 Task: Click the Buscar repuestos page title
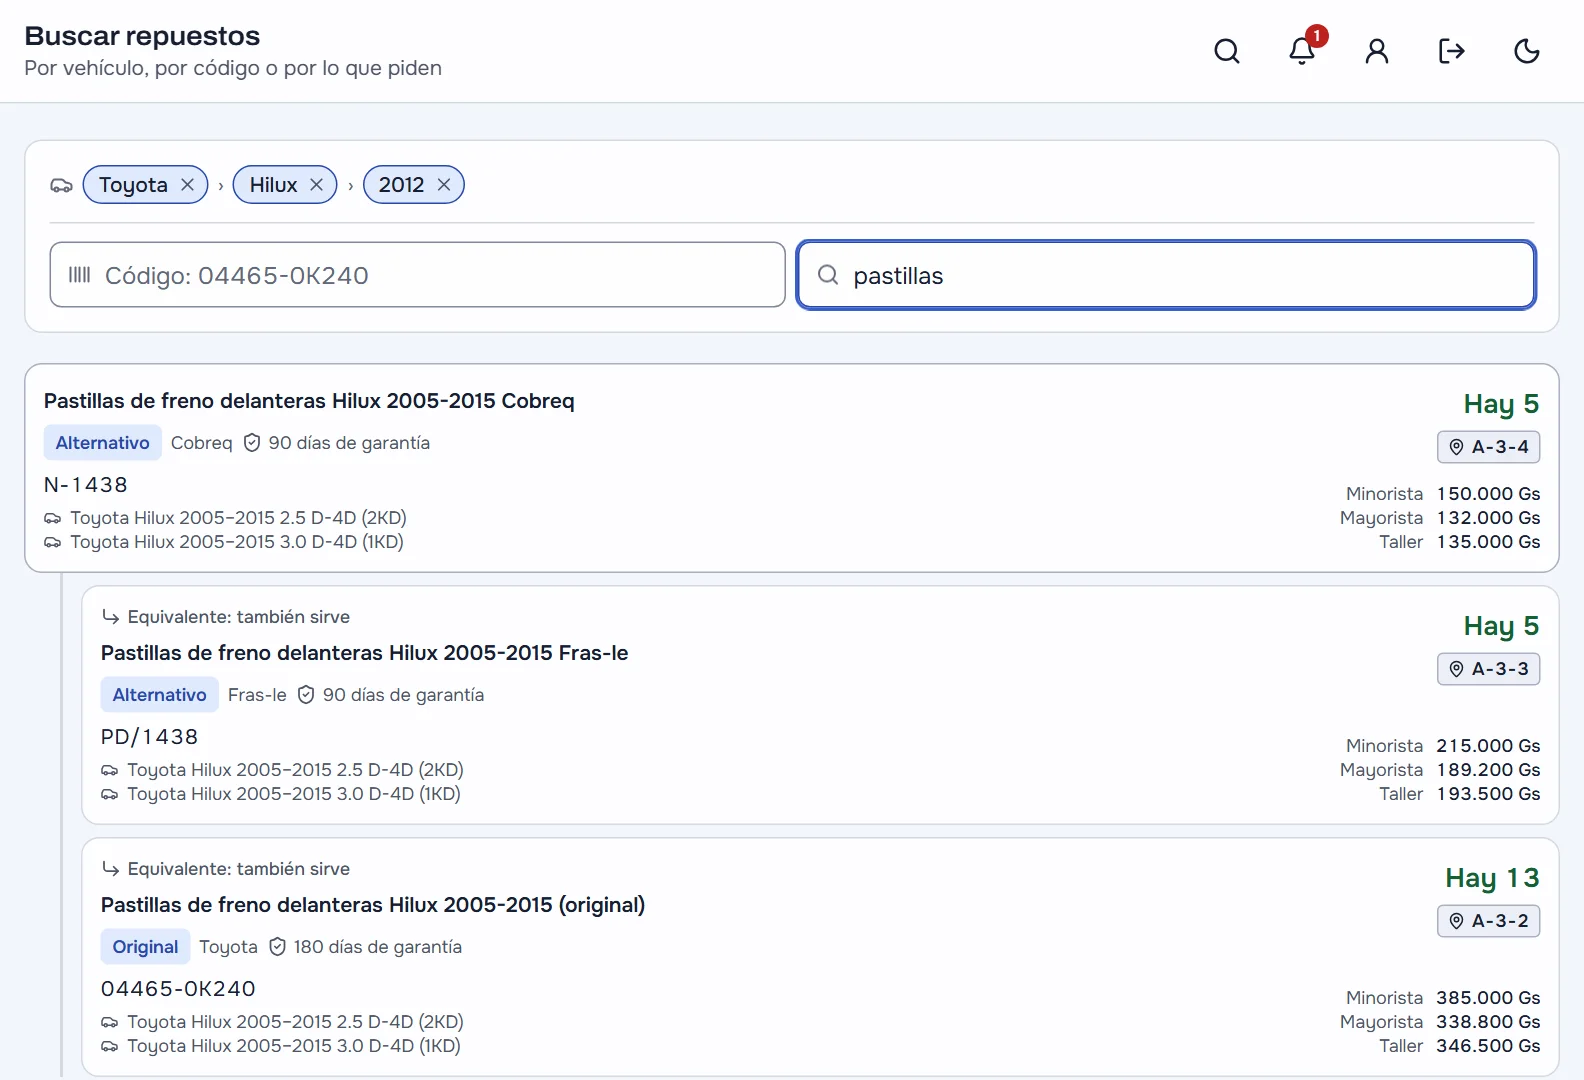[142, 36]
